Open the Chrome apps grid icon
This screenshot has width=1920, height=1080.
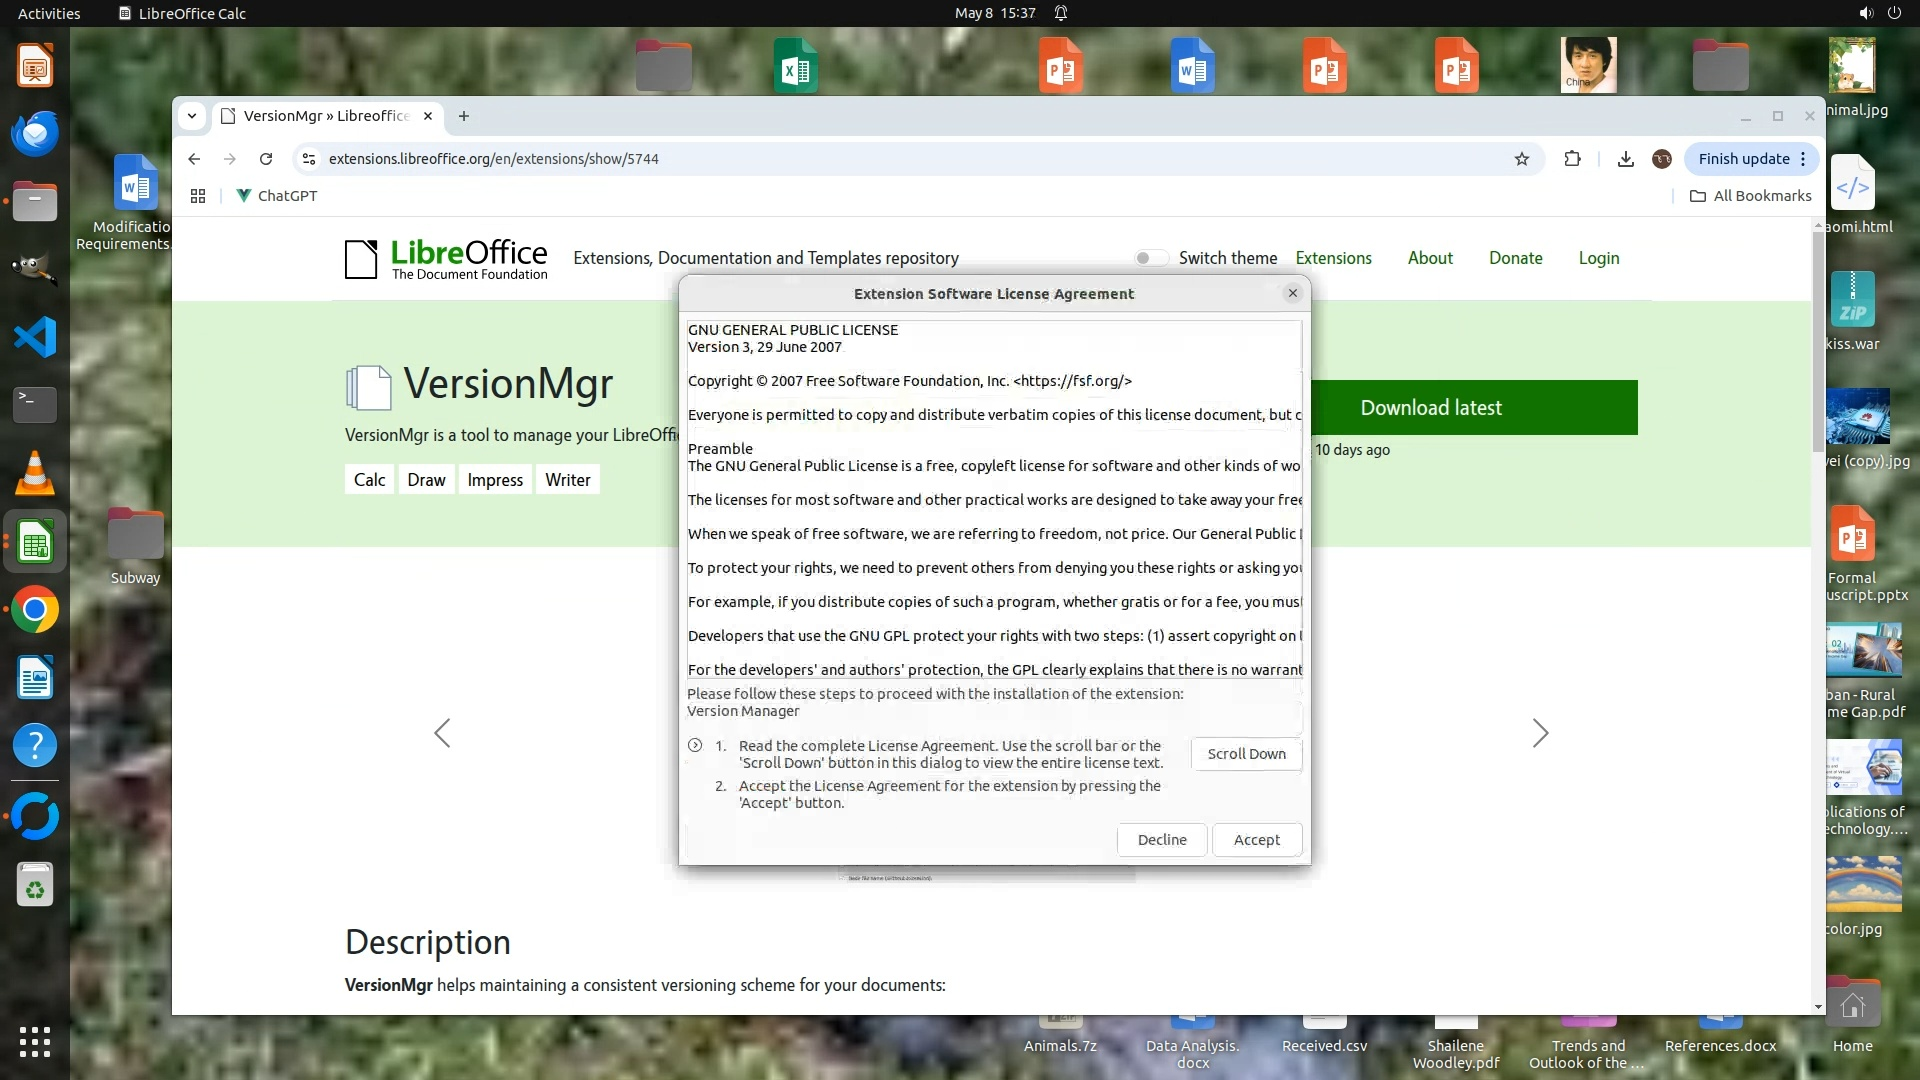198,196
